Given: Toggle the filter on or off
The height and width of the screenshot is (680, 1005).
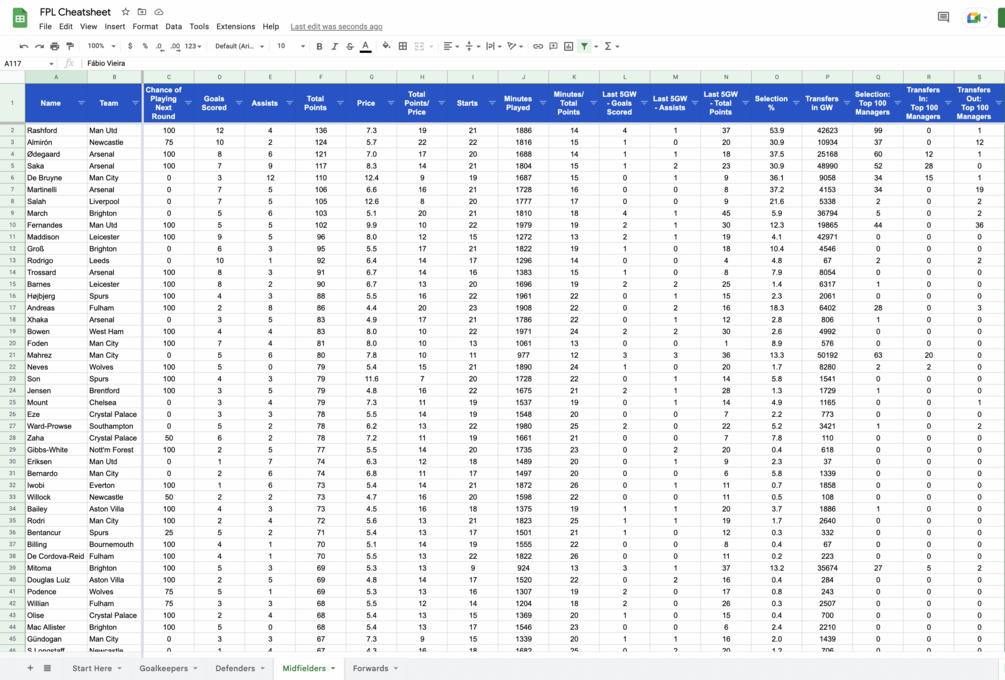Looking at the screenshot, I should [x=584, y=46].
